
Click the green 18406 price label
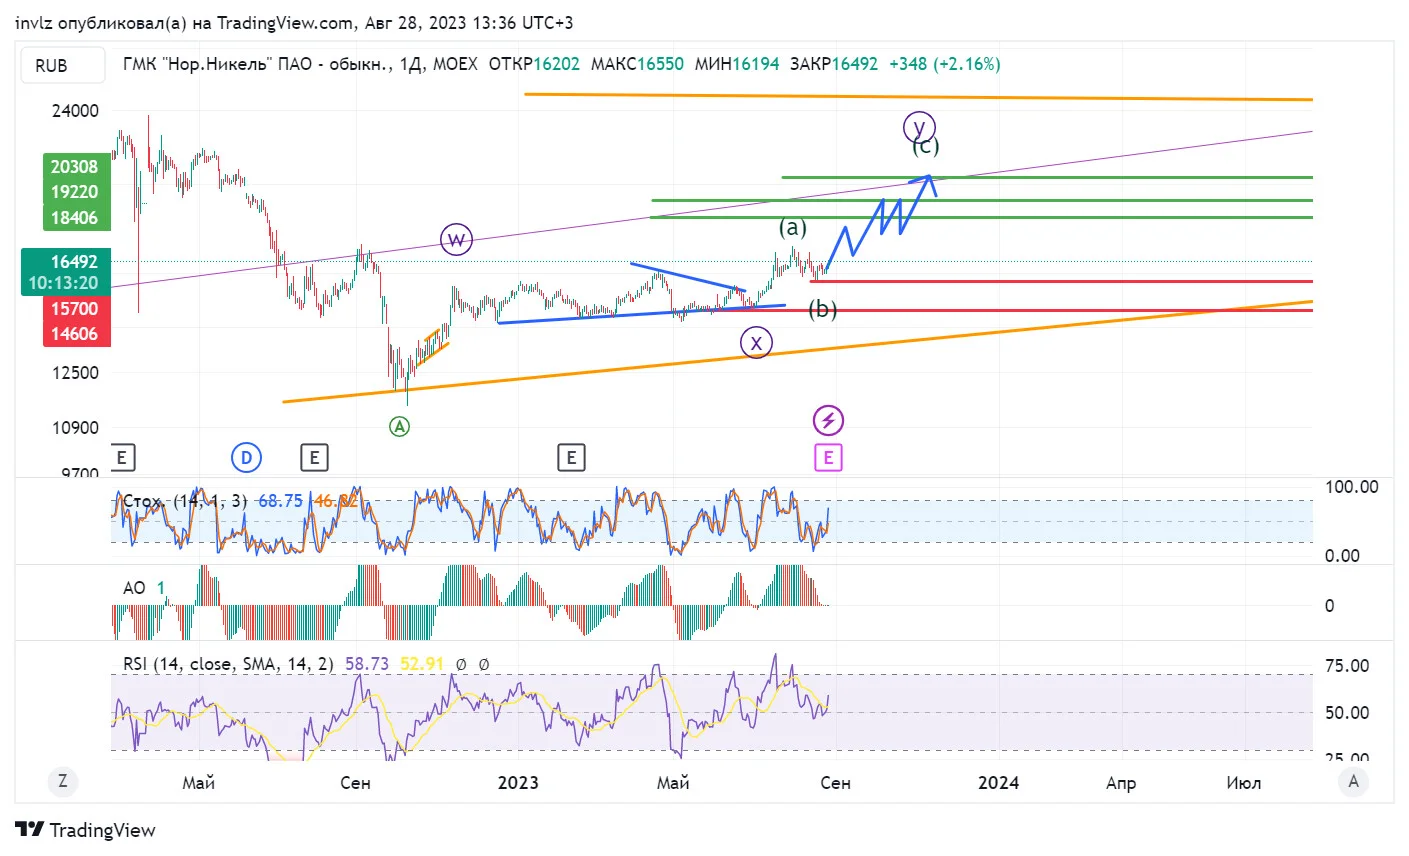(76, 218)
